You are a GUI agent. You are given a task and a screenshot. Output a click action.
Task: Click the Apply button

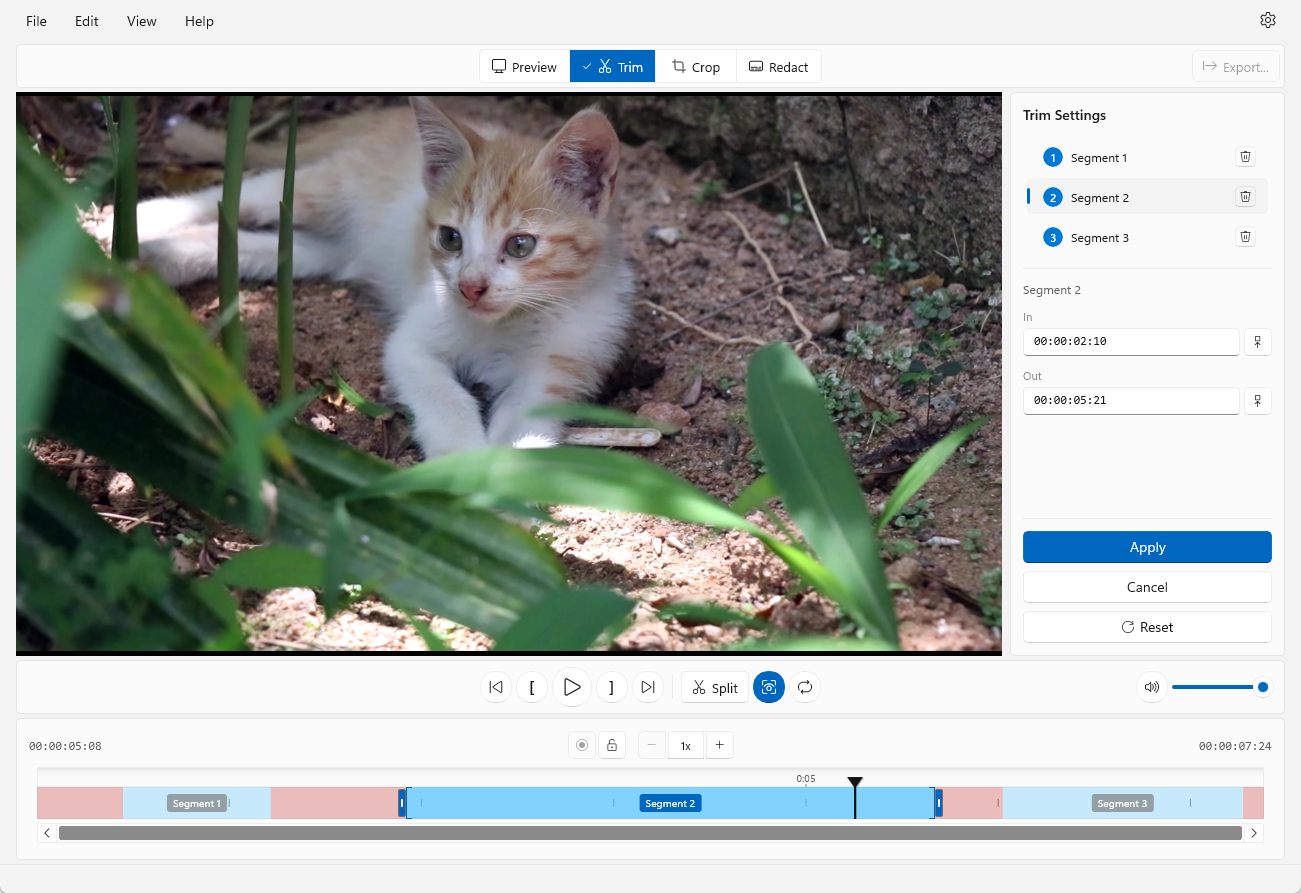pos(1147,547)
